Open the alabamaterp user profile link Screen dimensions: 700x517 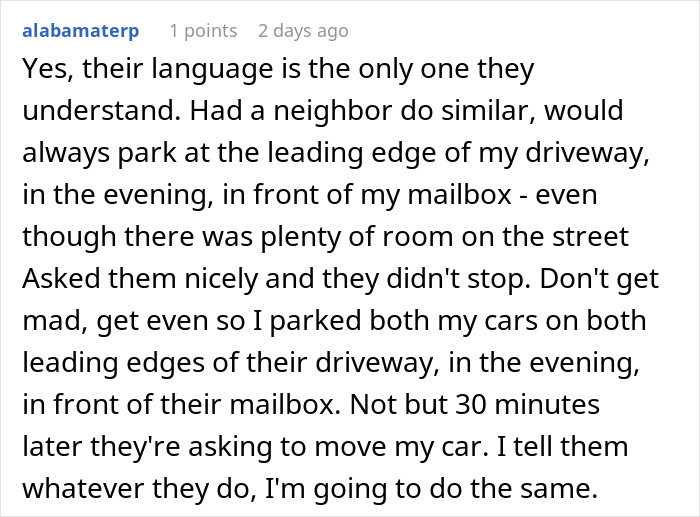(81, 31)
